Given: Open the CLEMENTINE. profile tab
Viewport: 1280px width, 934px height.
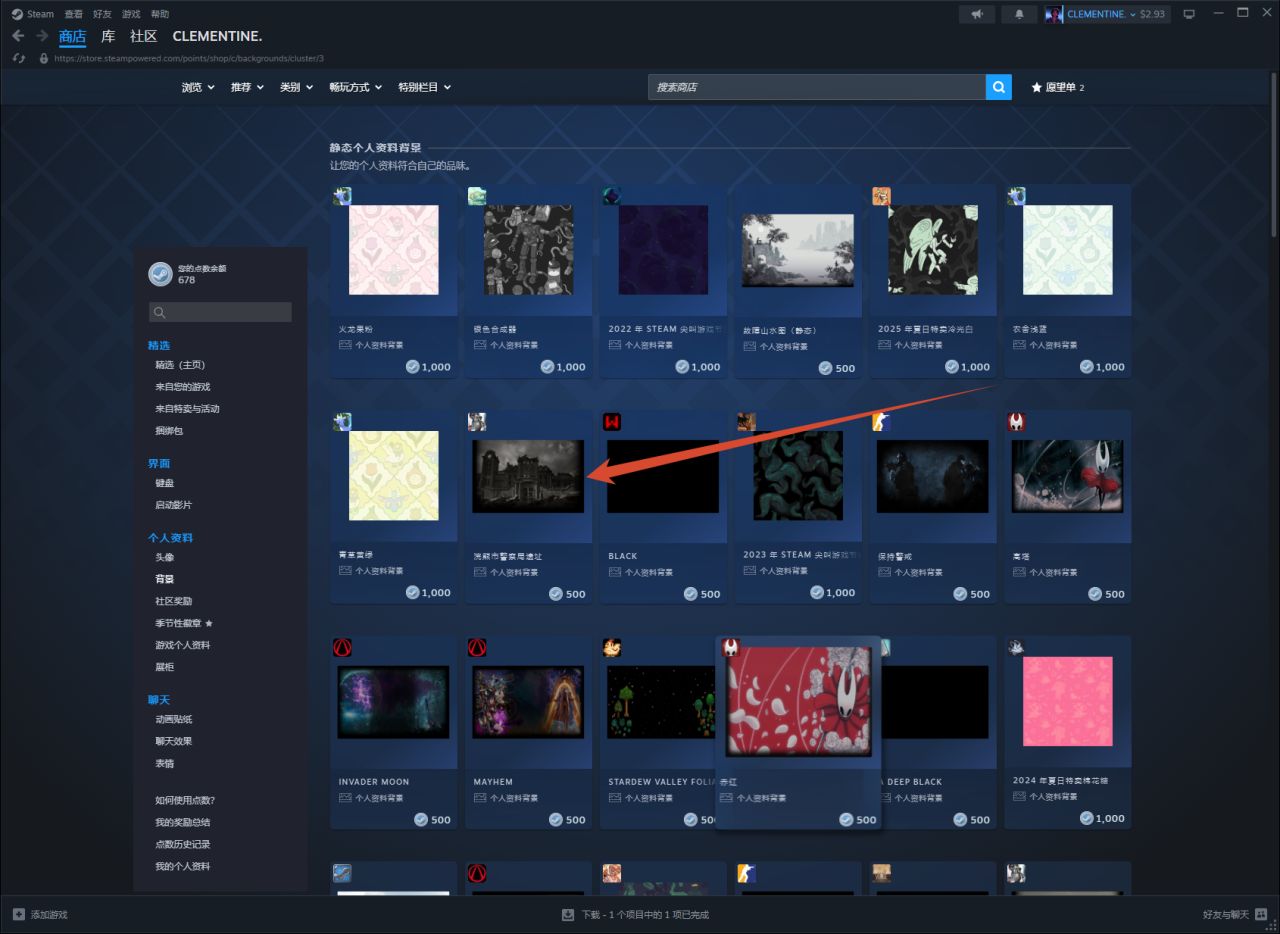Looking at the screenshot, I should point(217,36).
